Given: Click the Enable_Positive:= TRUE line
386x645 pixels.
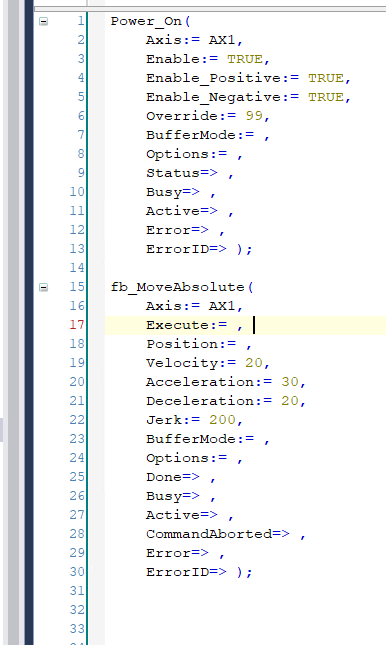Looking at the screenshot, I should (x=249, y=78).
